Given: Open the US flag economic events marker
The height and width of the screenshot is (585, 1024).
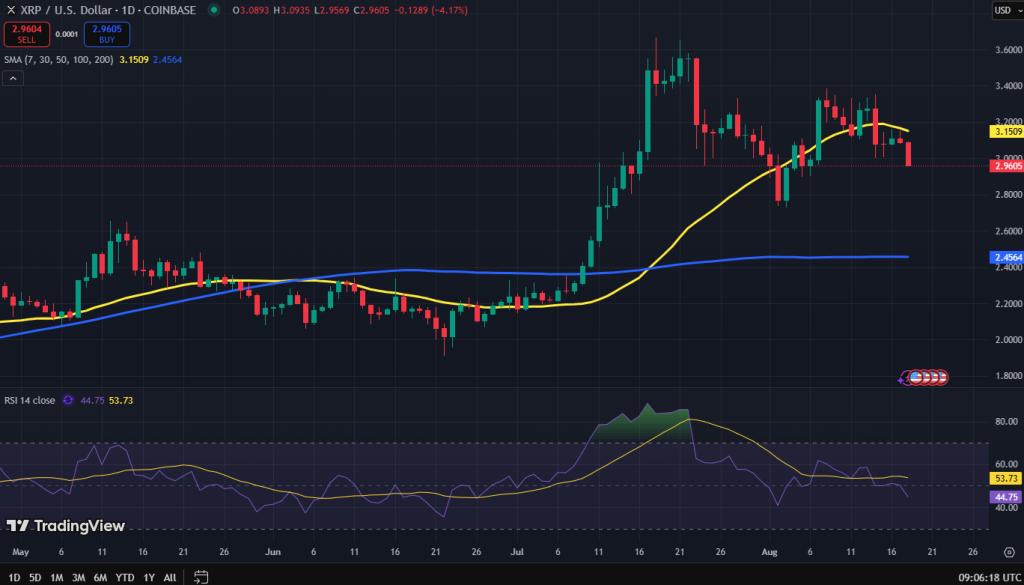Looking at the screenshot, I should (916, 377).
